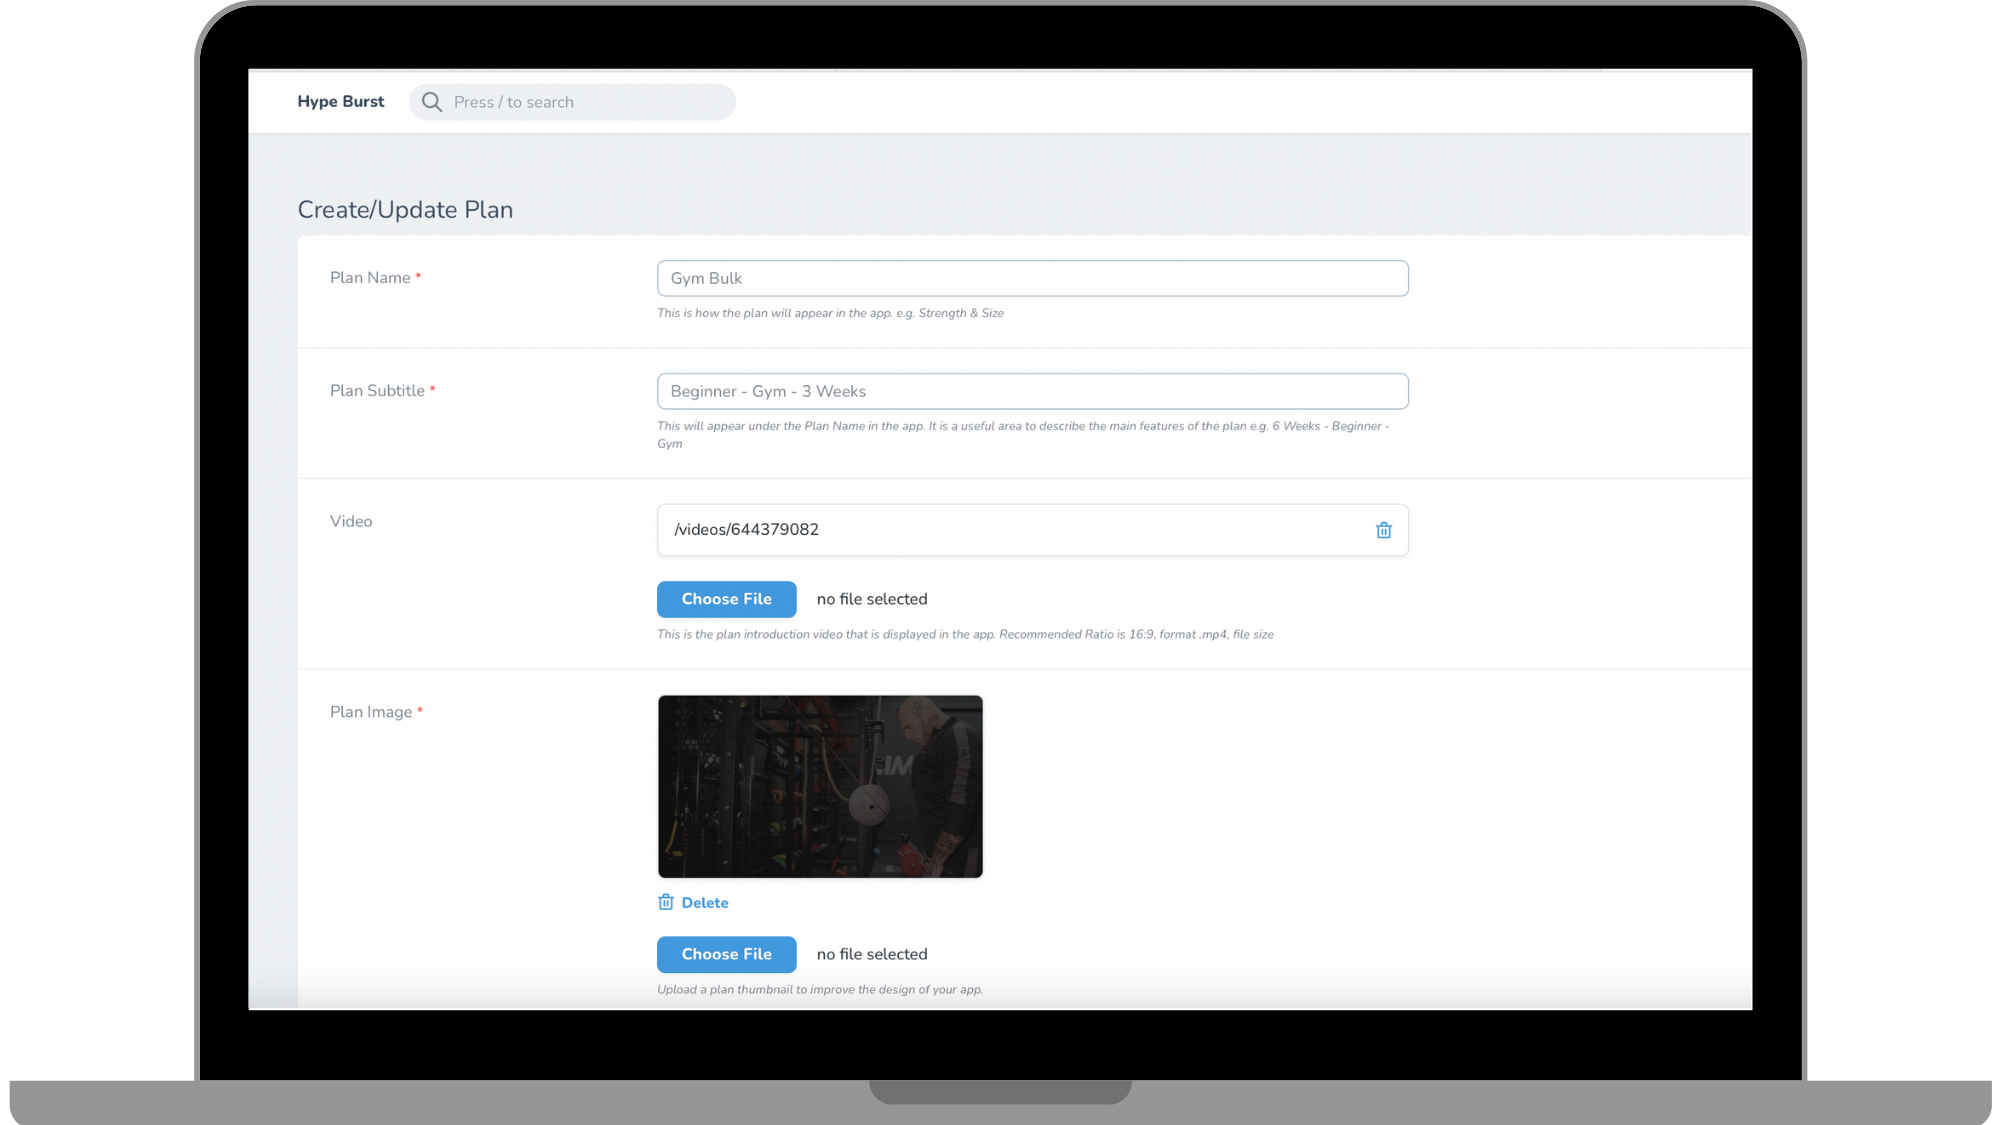The width and height of the screenshot is (2000, 1125).
Task: Open the gym plan image thumbnail
Action: click(820, 787)
